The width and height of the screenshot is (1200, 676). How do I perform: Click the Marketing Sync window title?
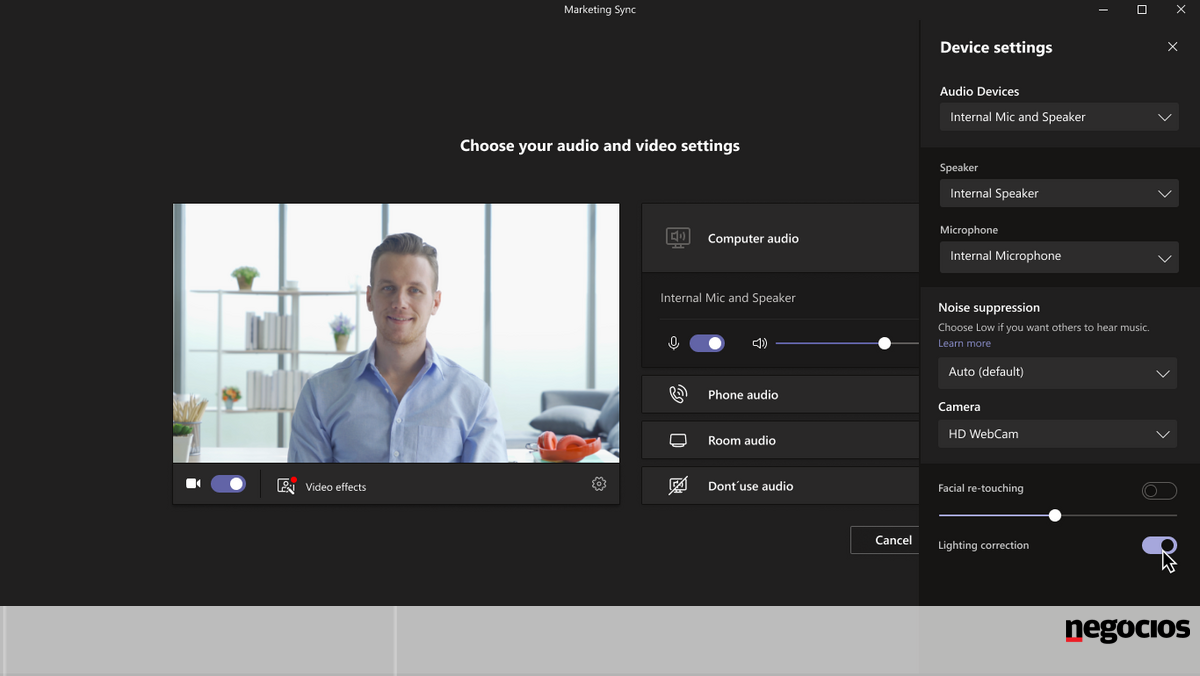pos(600,10)
